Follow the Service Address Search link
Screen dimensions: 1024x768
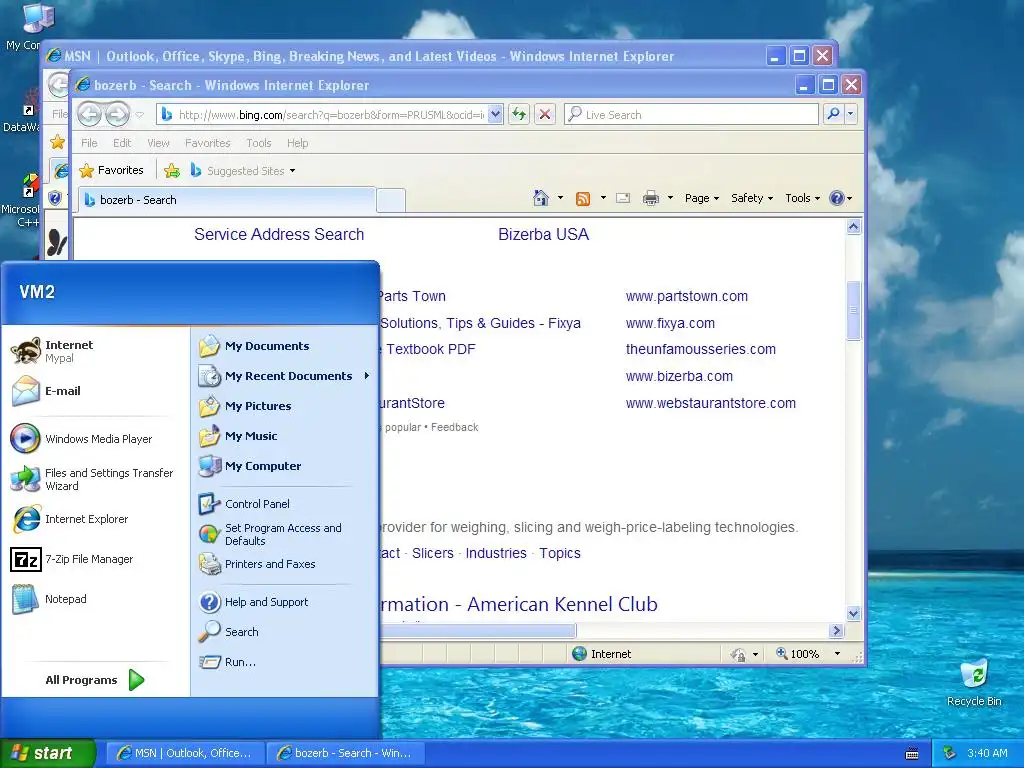[279, 234]
